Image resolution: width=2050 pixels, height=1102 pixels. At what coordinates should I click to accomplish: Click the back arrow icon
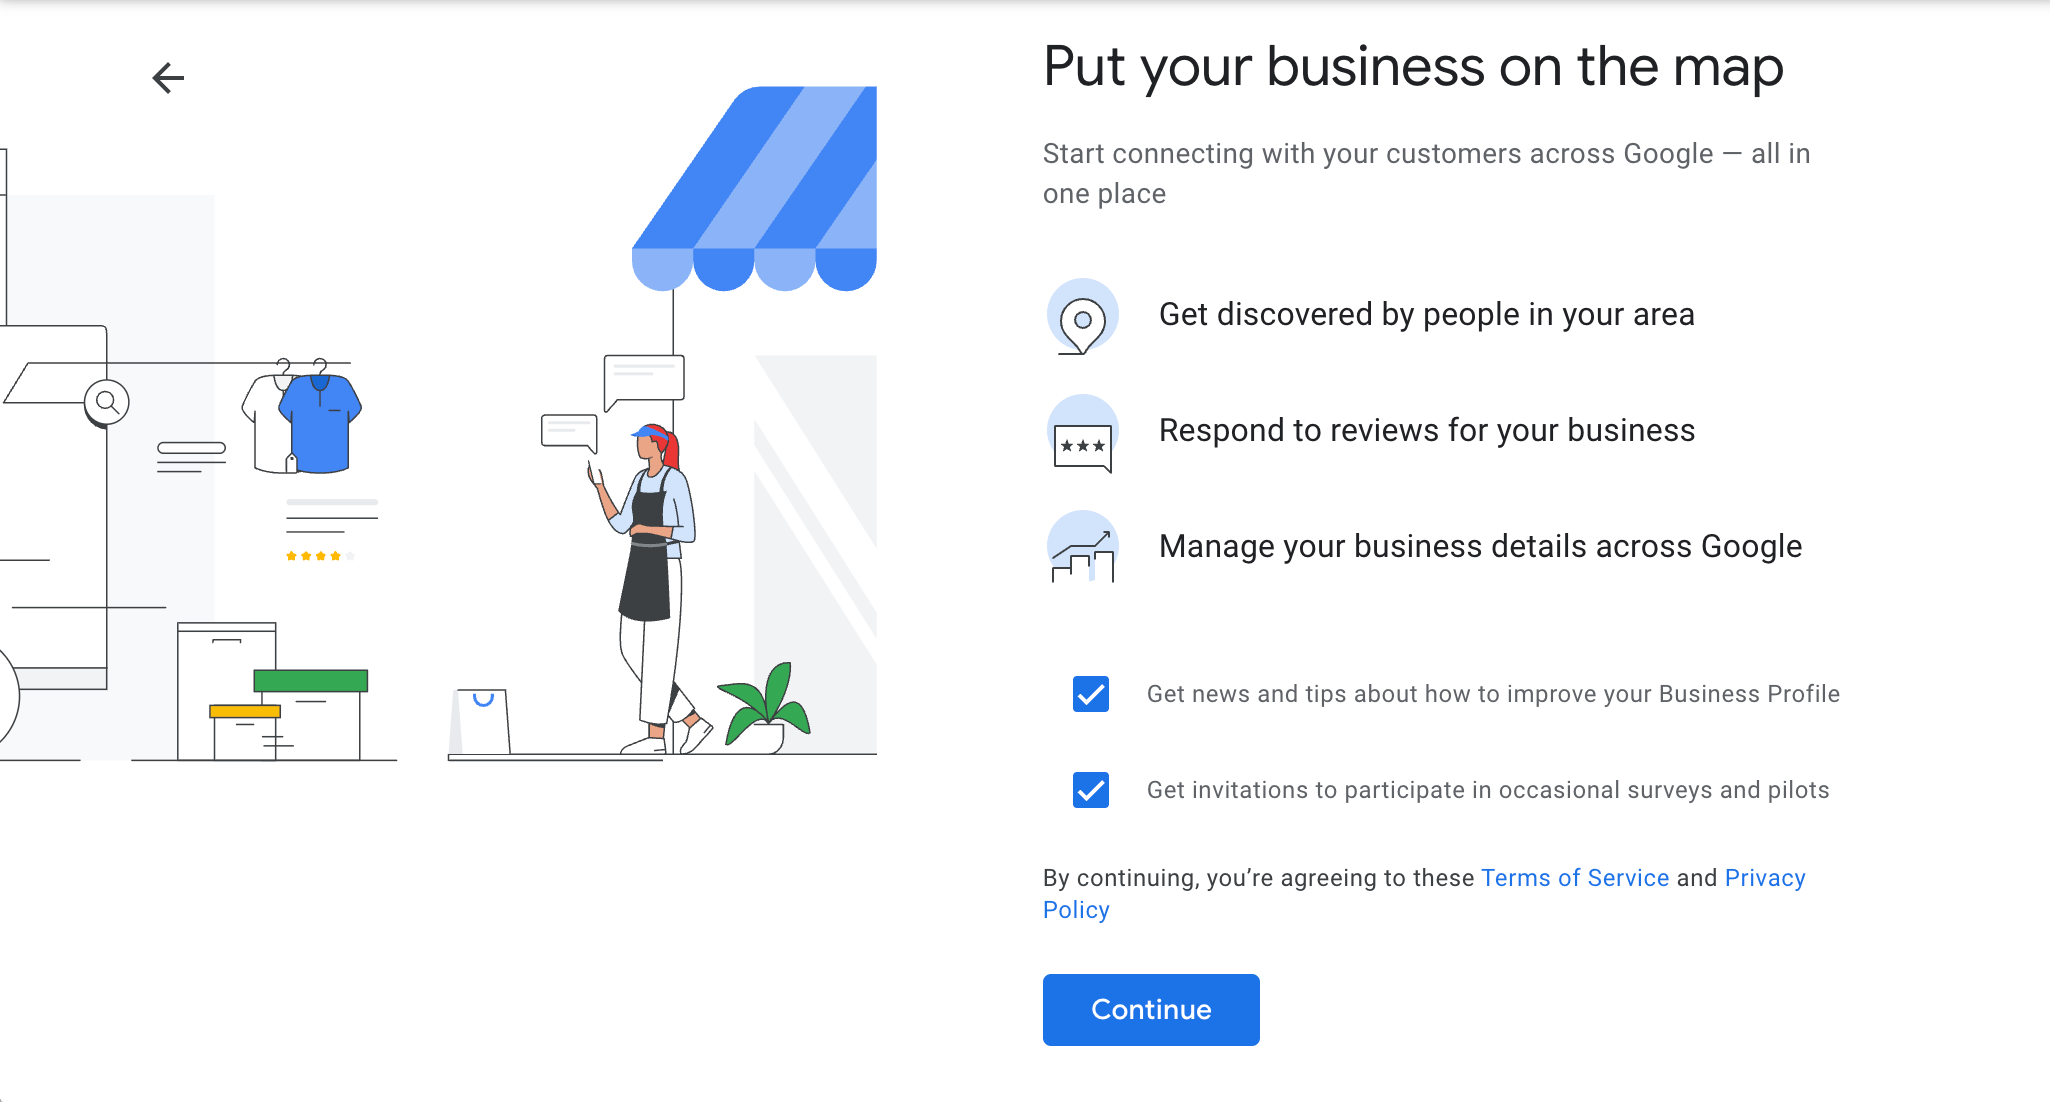(168, 78)
